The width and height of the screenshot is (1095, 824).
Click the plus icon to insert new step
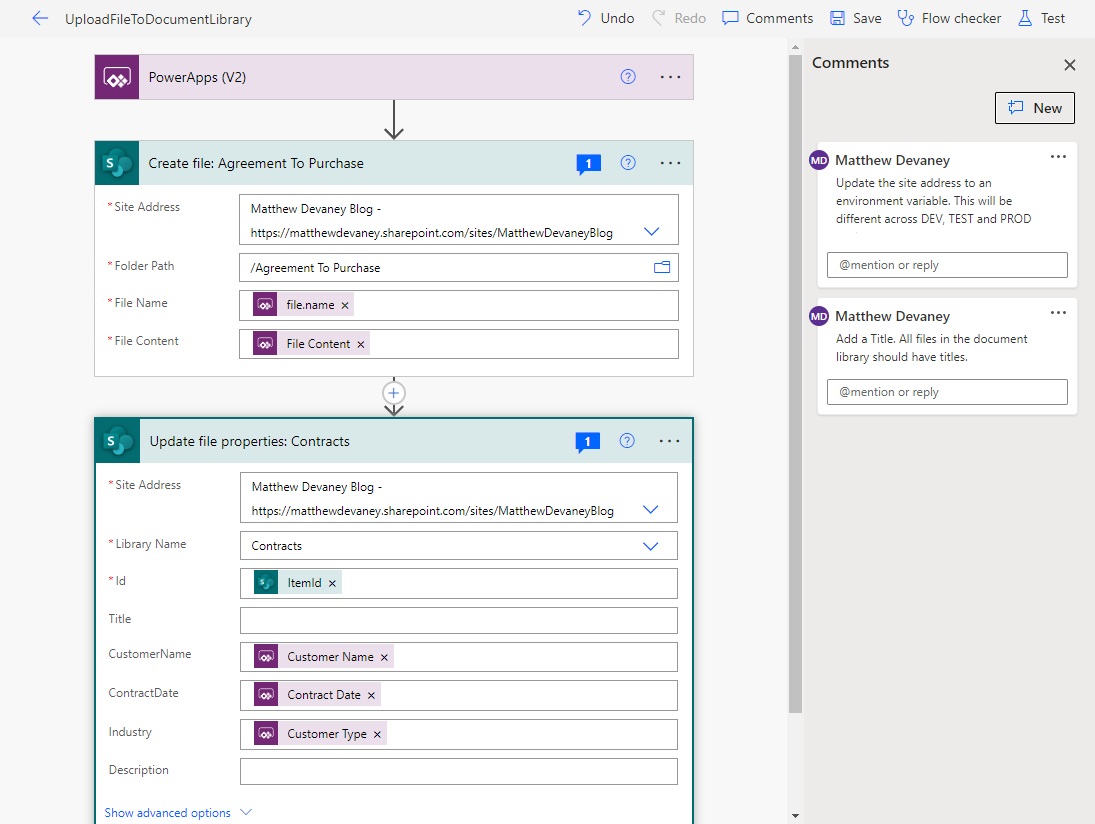point(394,393)
